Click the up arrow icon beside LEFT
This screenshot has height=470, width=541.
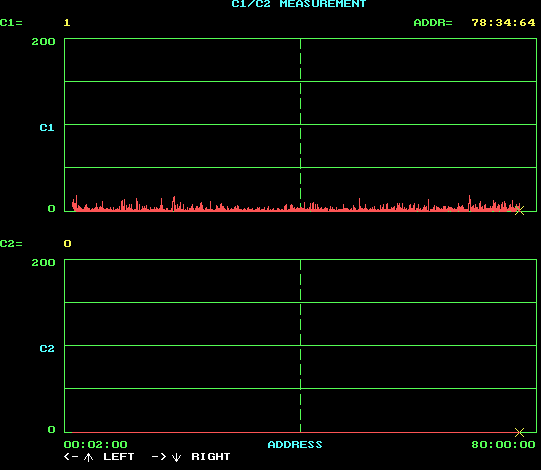point(88,457)
